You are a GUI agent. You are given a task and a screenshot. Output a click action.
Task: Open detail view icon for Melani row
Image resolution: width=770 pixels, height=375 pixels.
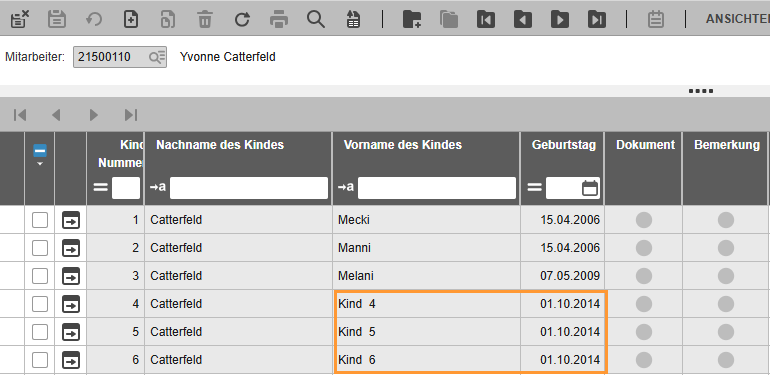click(71, 276)
